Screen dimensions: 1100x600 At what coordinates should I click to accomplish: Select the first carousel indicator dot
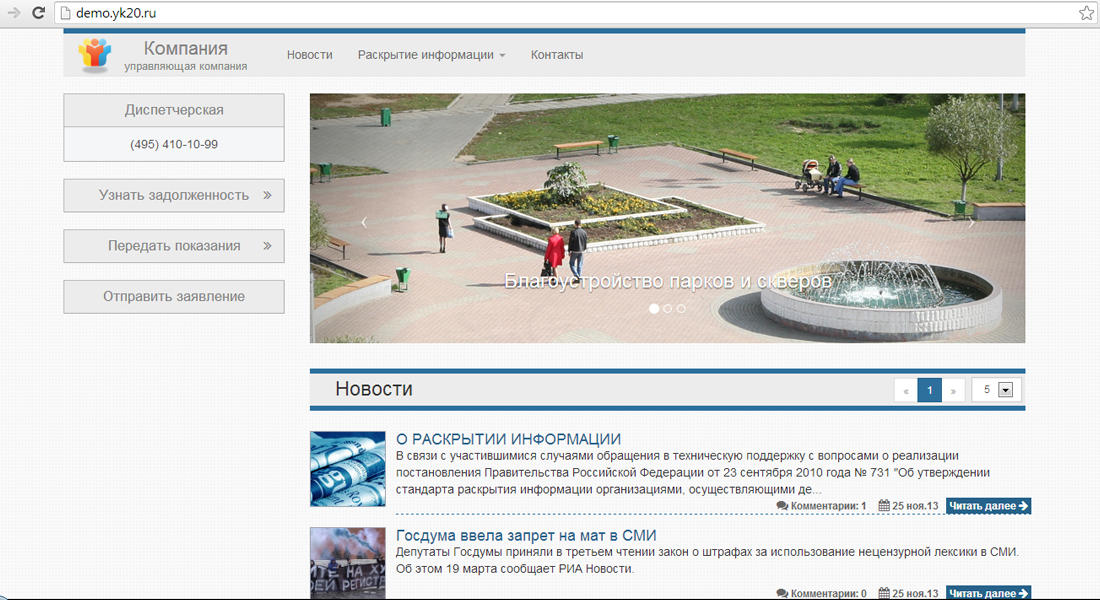click(654, 309)
